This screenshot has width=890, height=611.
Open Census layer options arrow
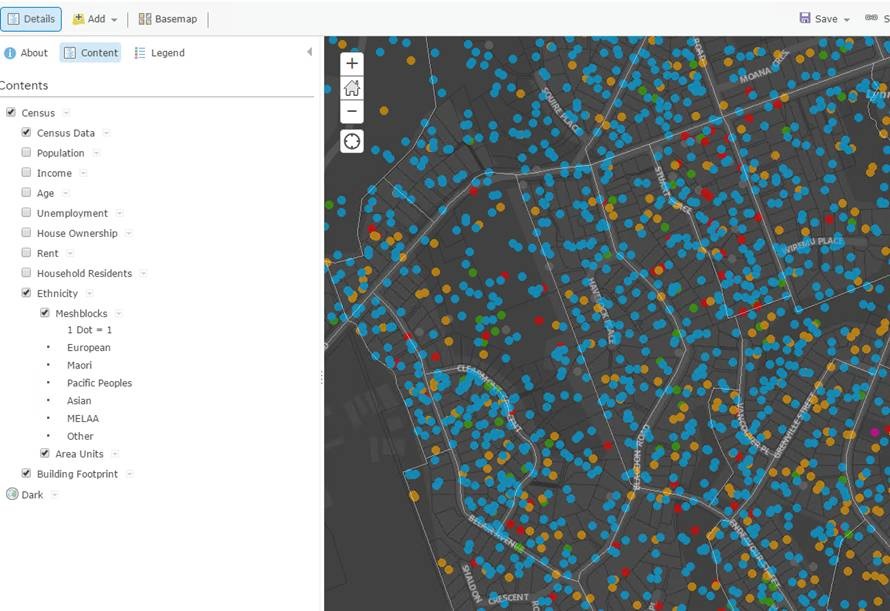pyautogui.click(x=66, y=112)
